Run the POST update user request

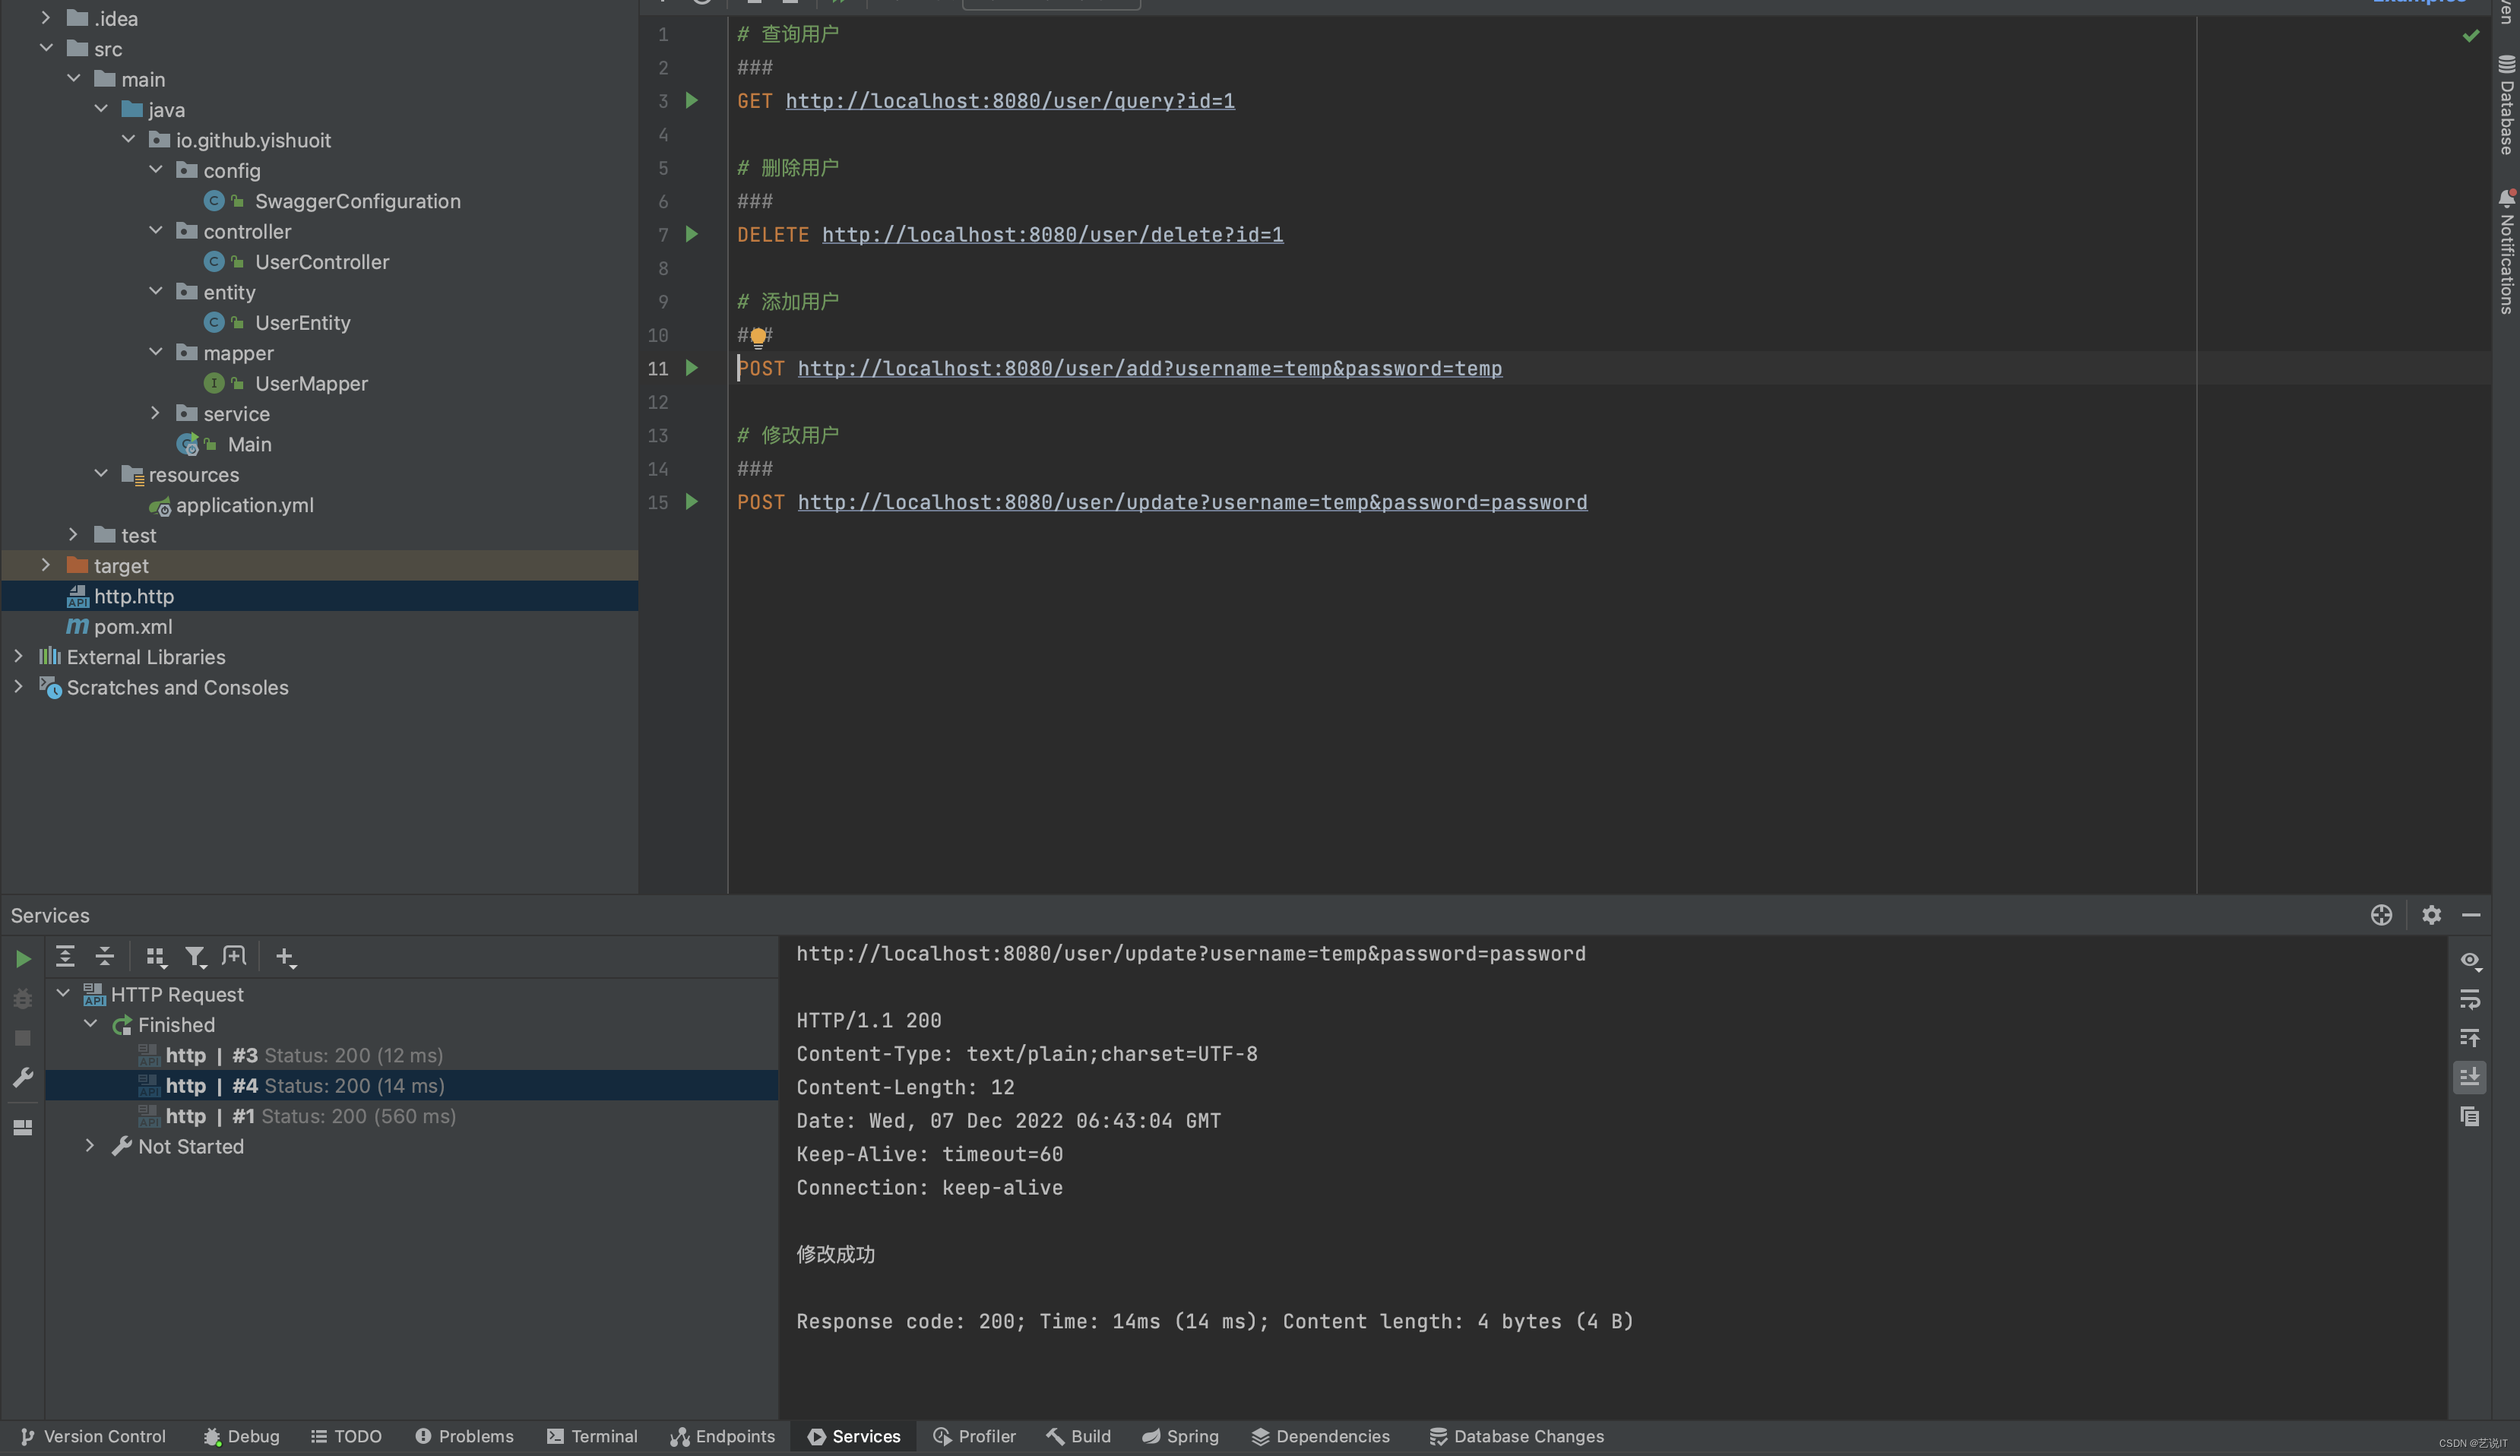click(x=691, y=502)
